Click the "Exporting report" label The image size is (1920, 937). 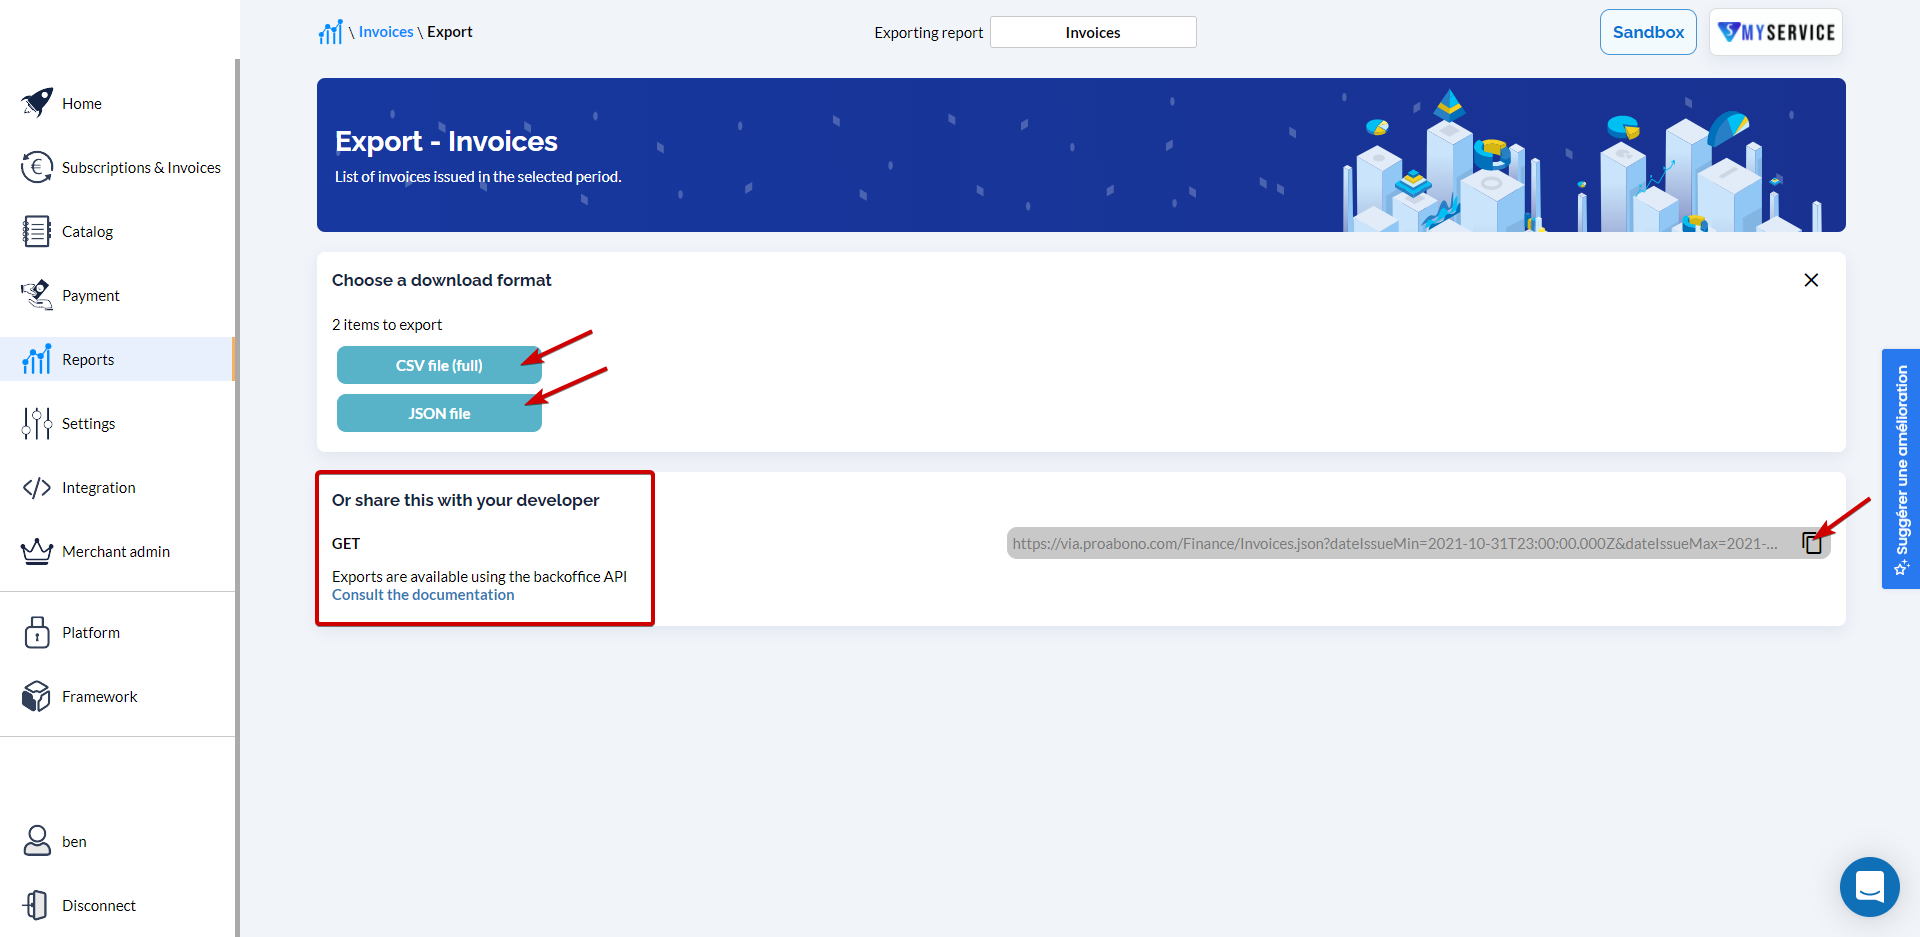coord(928,33)
